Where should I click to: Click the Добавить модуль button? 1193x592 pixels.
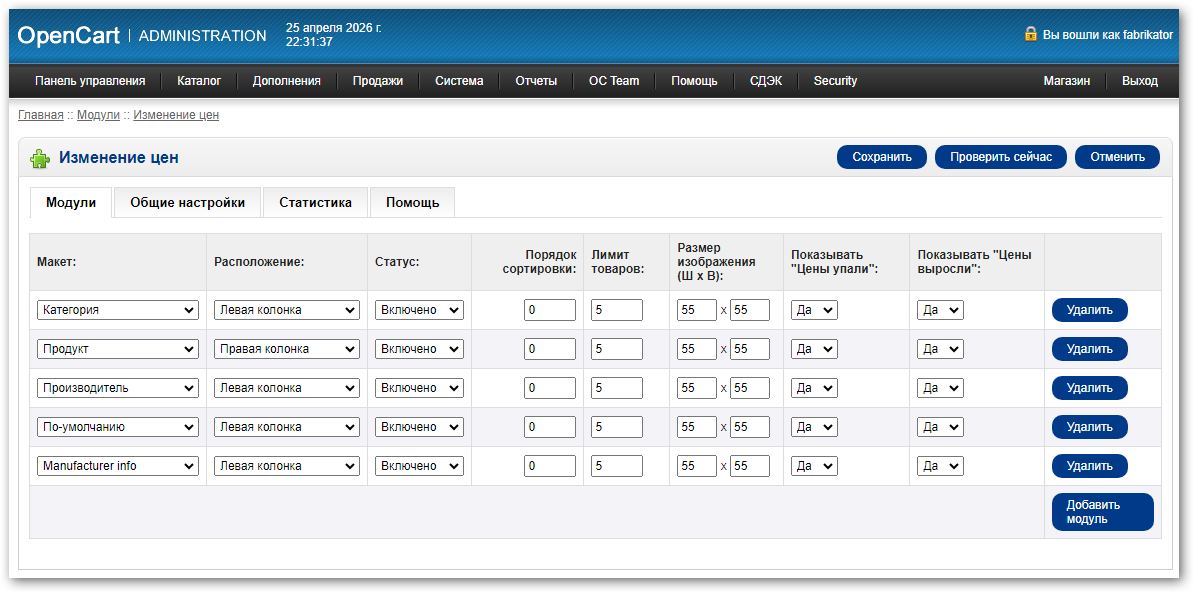coord(1102,512)
